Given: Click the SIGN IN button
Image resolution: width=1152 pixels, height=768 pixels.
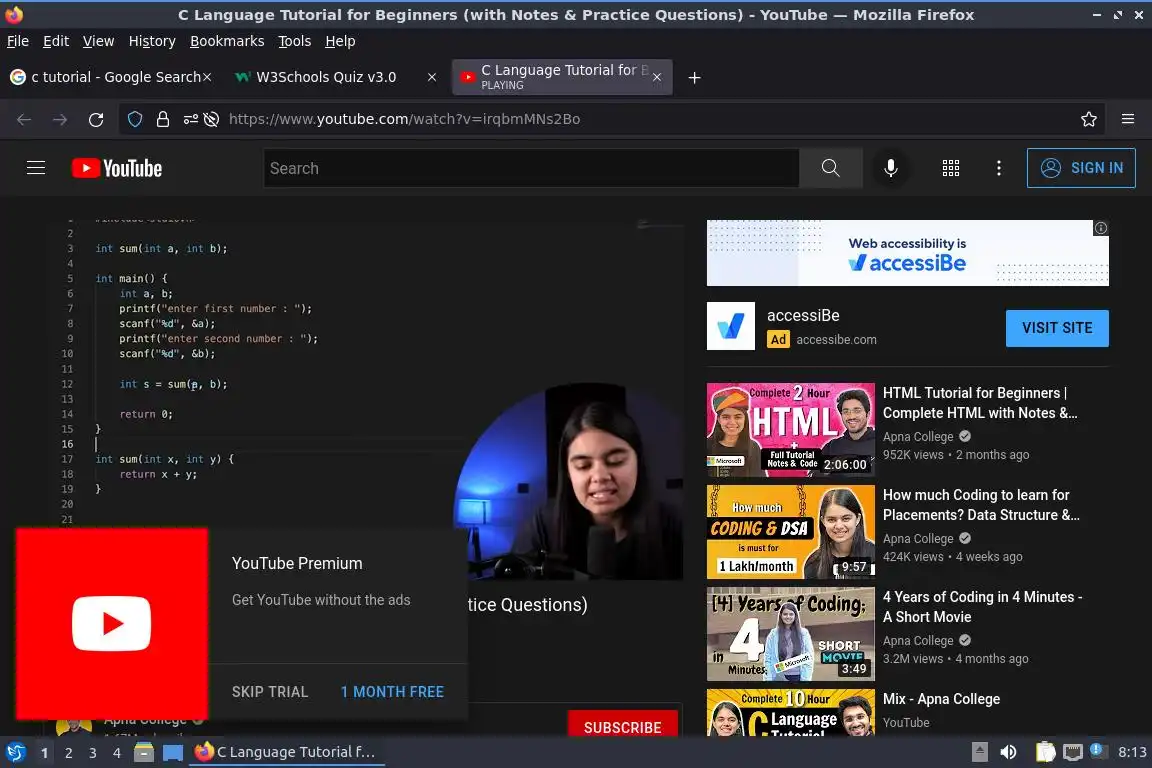Looking at the screenshot, I should coord(1081,168).
